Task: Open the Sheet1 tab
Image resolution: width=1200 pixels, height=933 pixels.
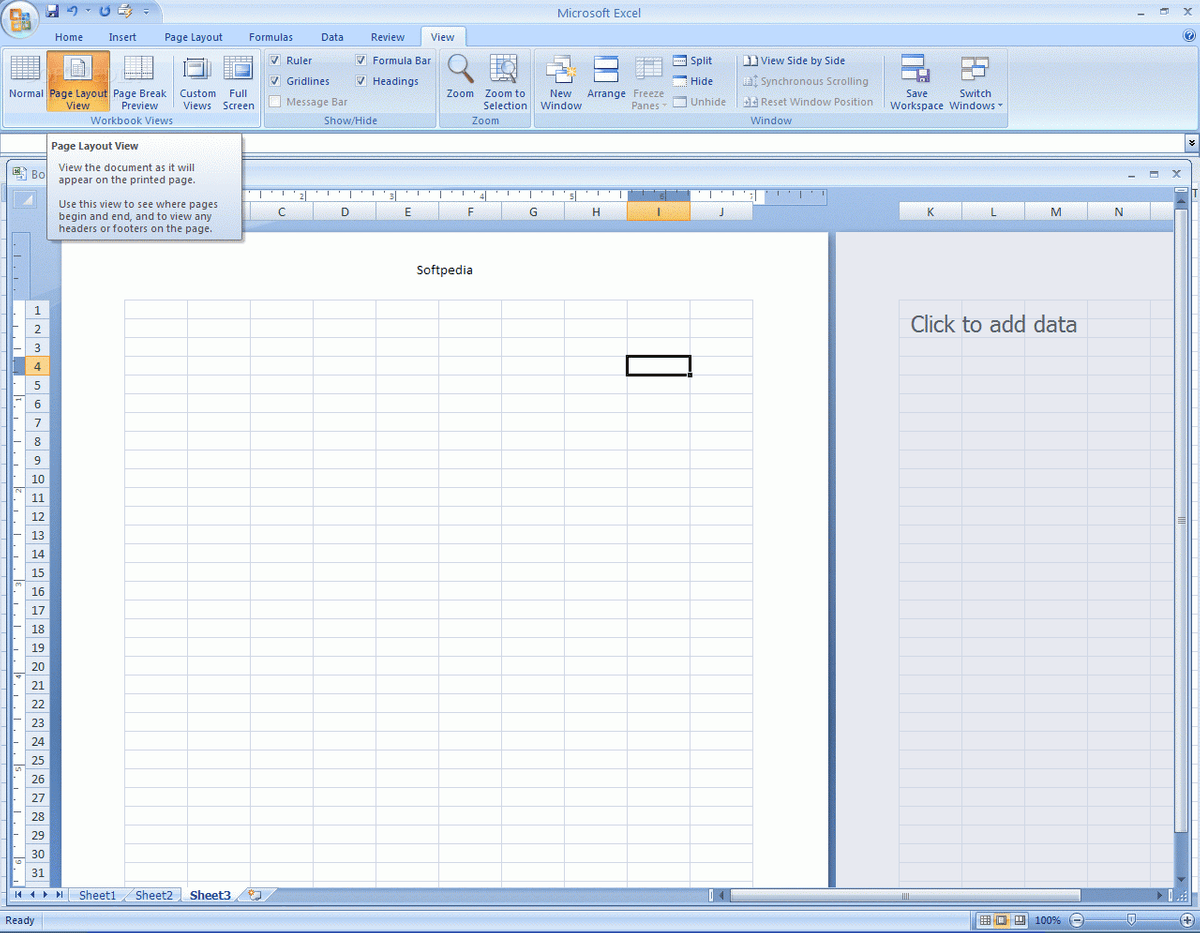Action: point(96,895)
